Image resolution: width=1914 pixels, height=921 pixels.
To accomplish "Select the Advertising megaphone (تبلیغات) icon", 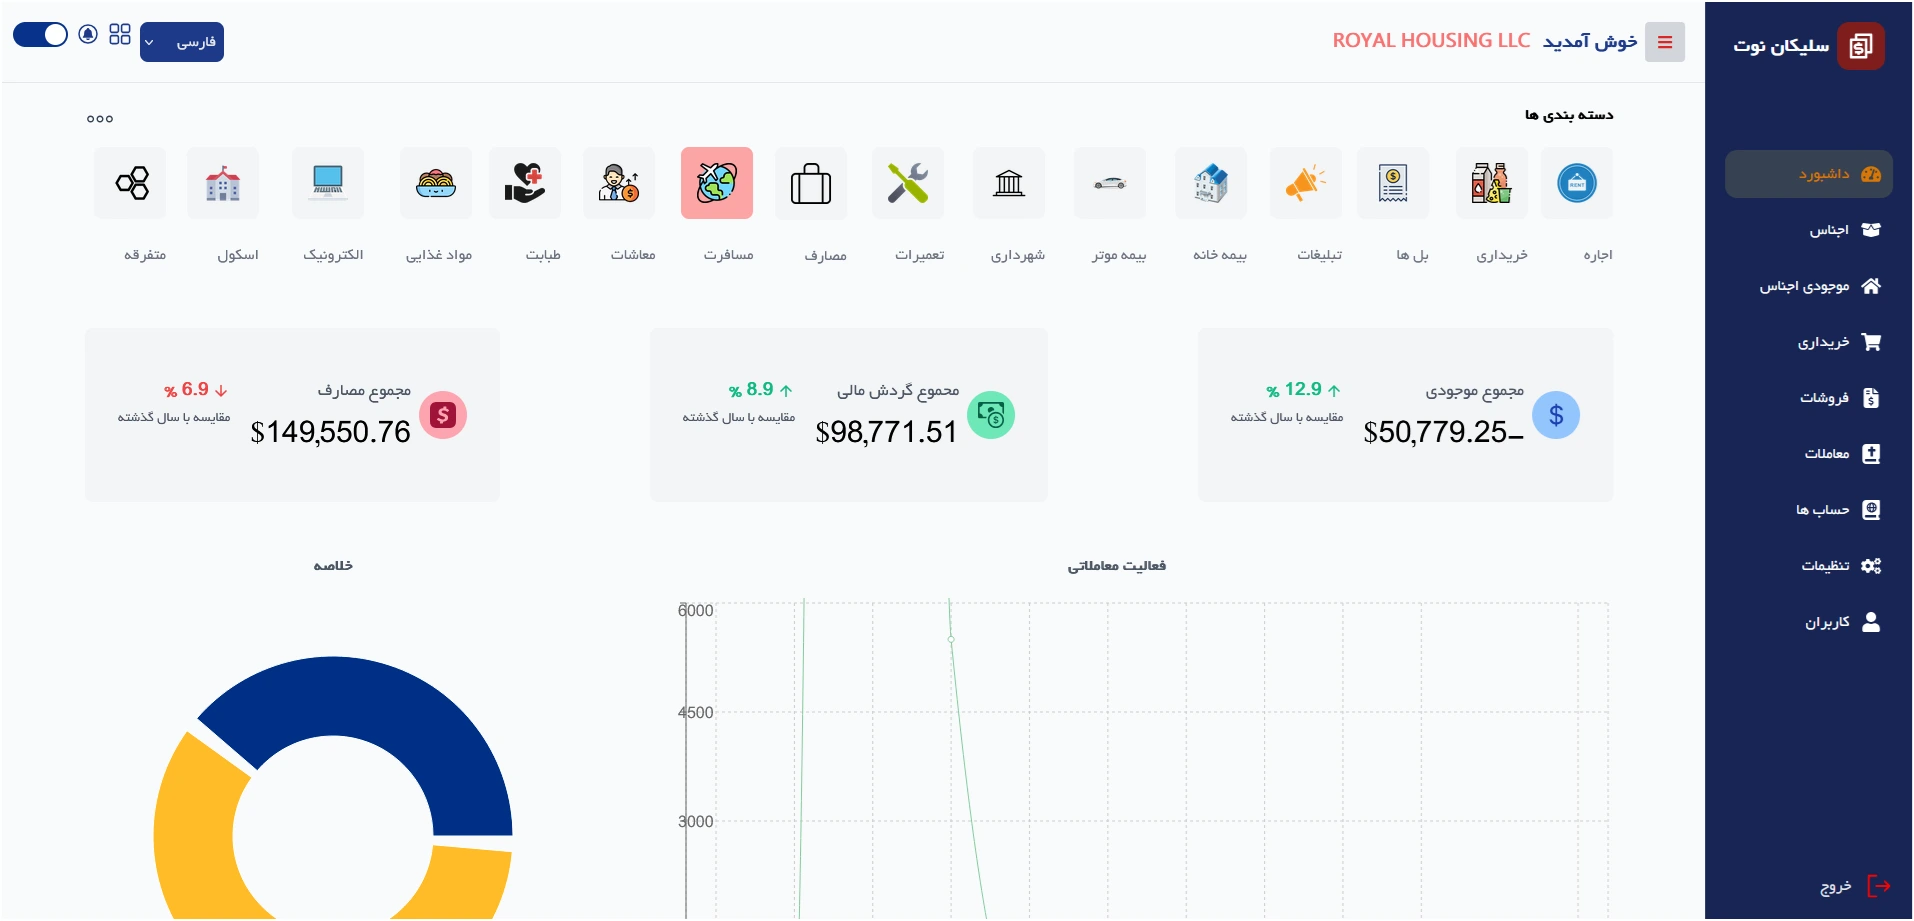I will (1305, 183).
